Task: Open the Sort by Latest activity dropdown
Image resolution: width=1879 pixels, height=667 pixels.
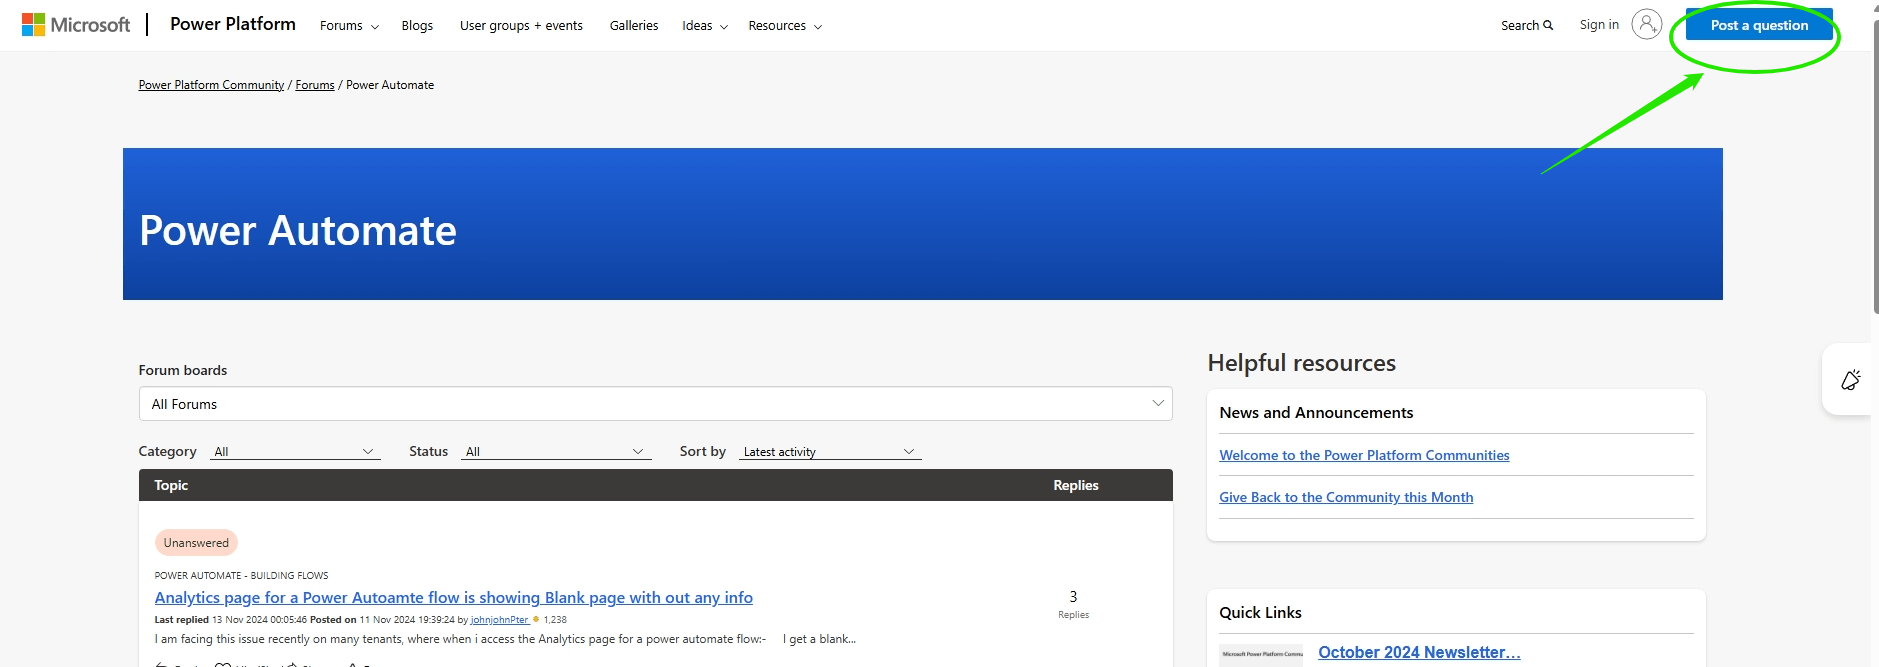Action: tap(830, 452)
